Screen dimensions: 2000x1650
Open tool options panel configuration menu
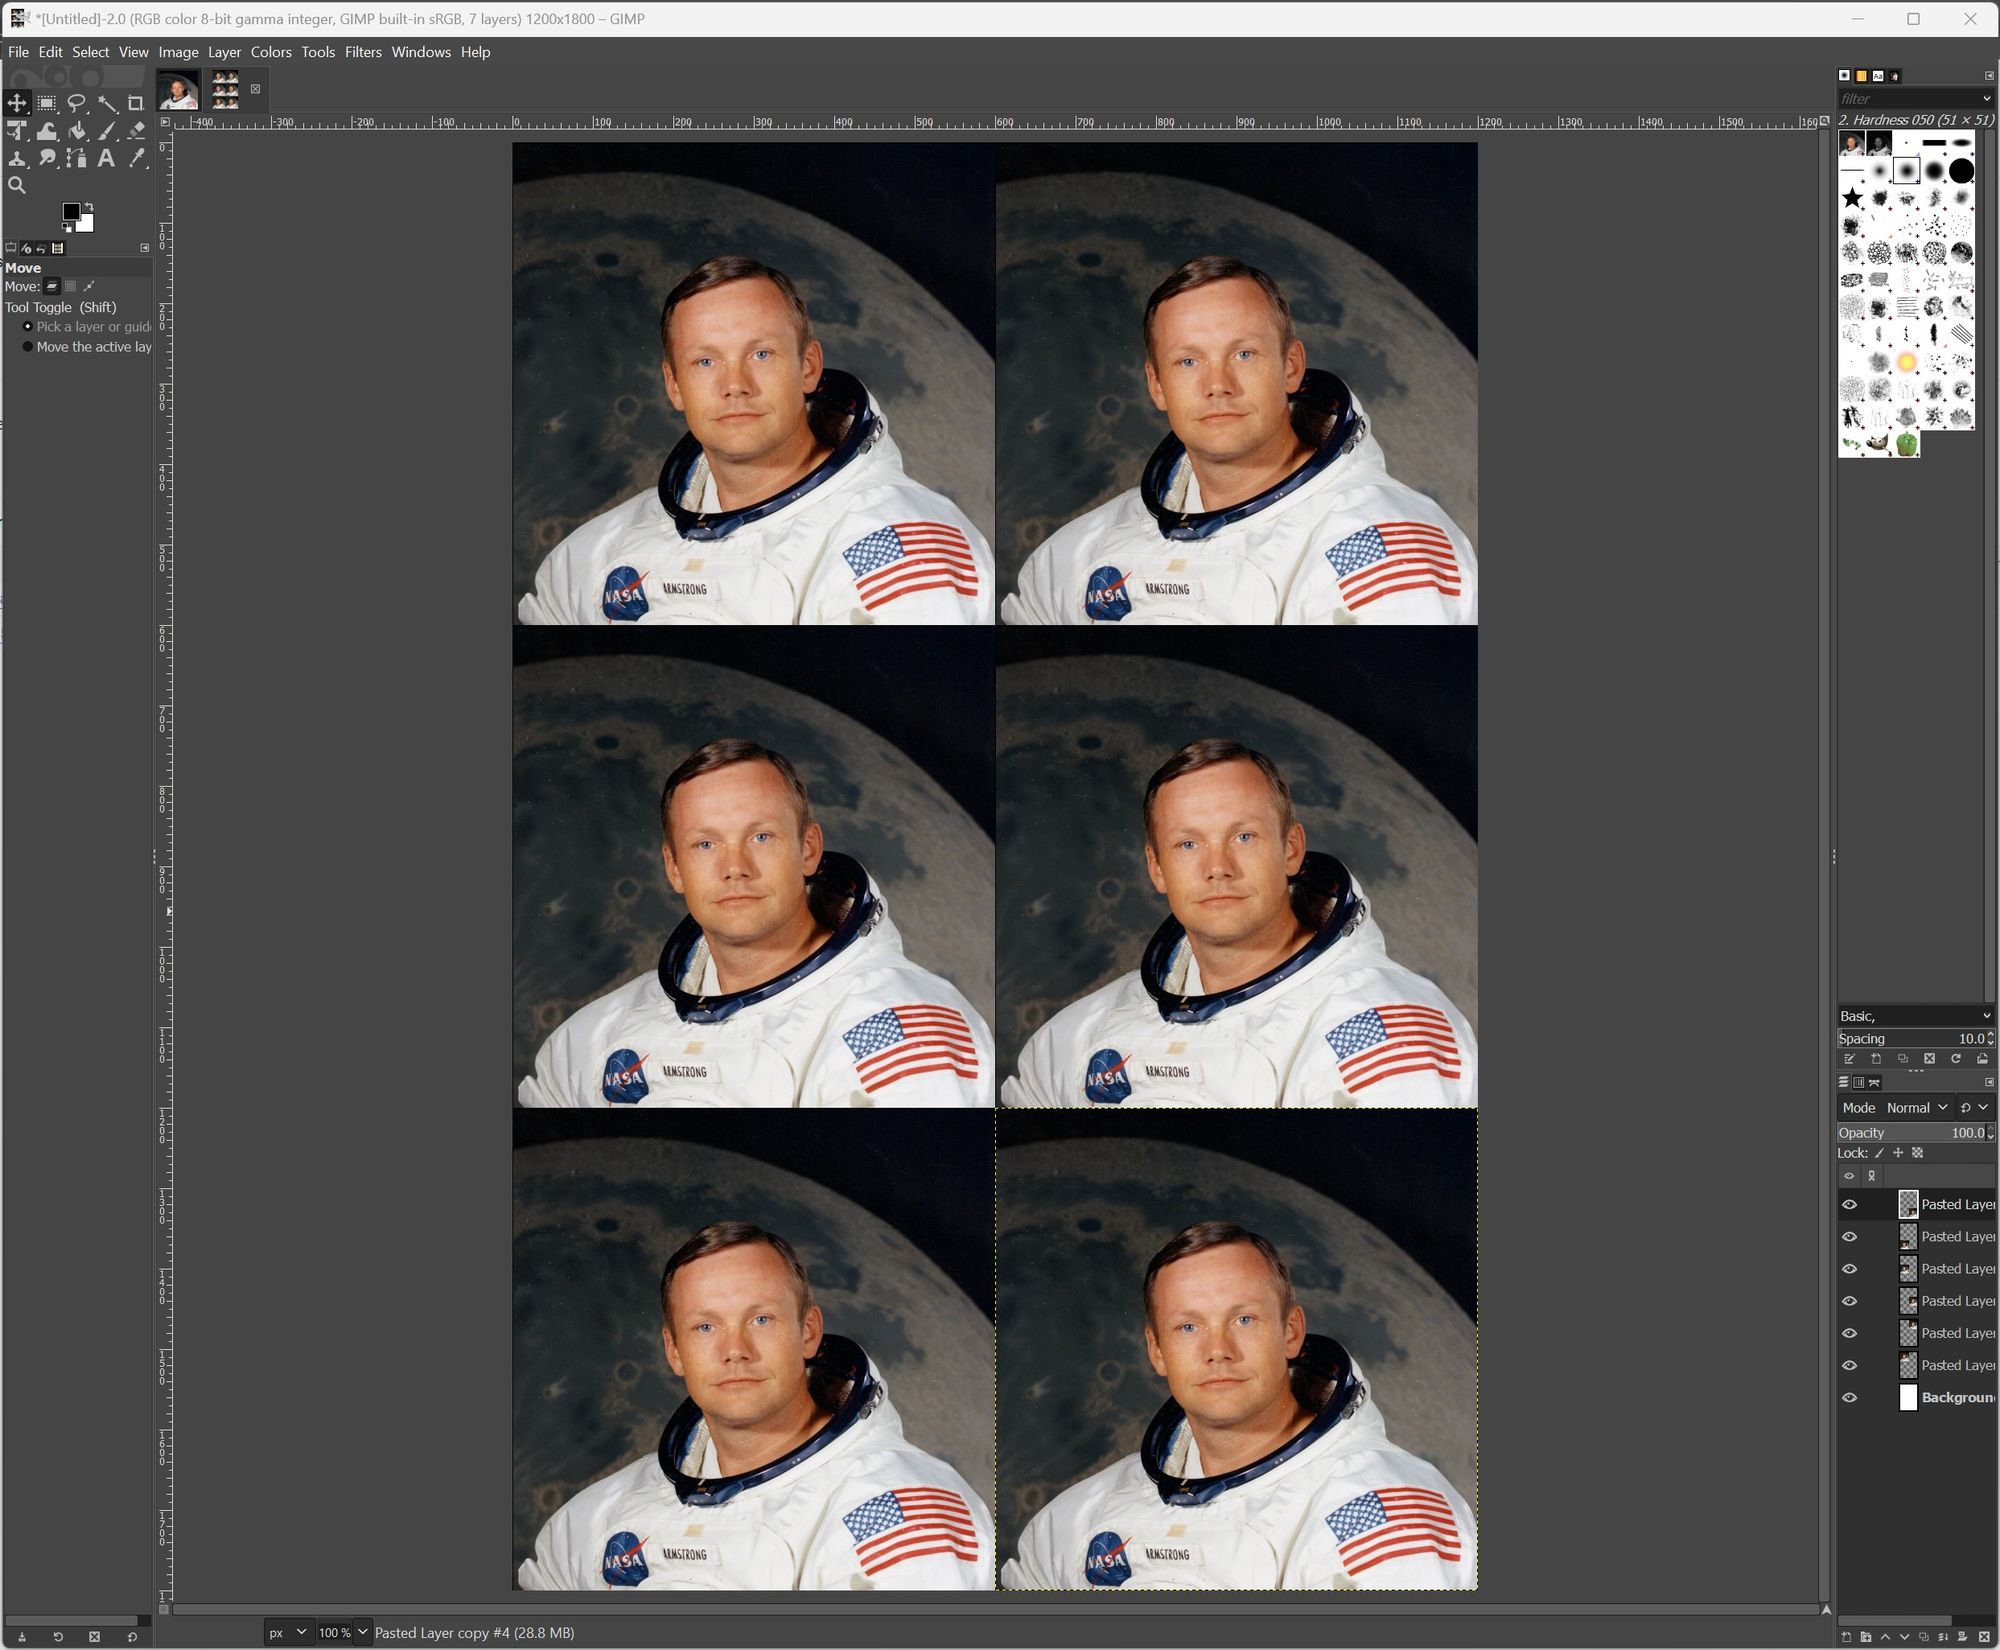(144, 248)
